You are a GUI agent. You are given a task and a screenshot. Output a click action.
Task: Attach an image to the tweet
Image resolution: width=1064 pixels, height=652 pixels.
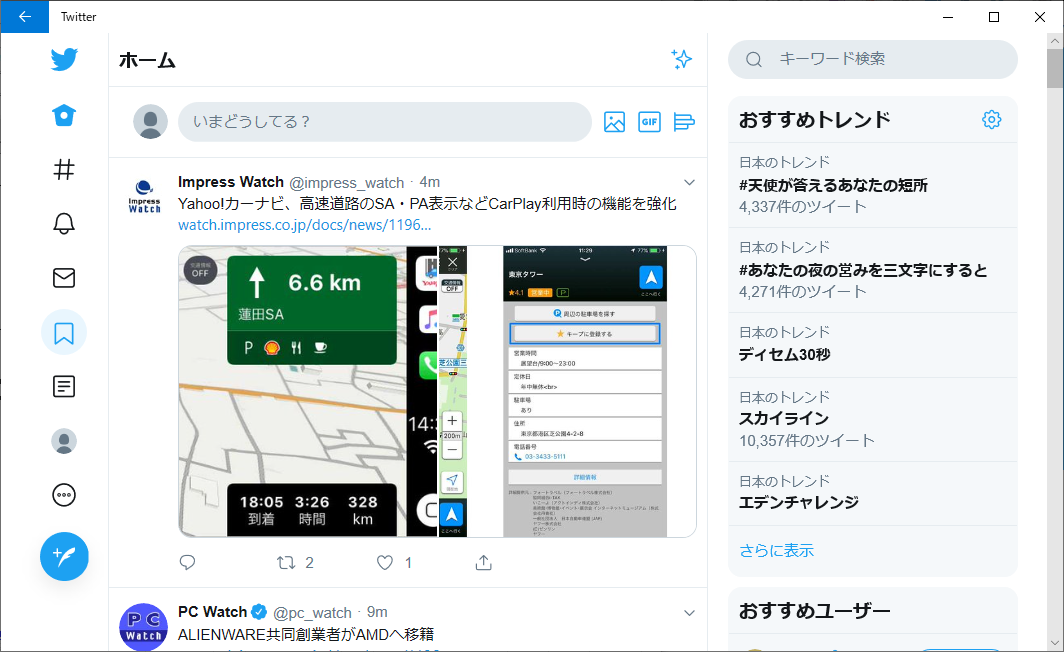tap(614, 121)
